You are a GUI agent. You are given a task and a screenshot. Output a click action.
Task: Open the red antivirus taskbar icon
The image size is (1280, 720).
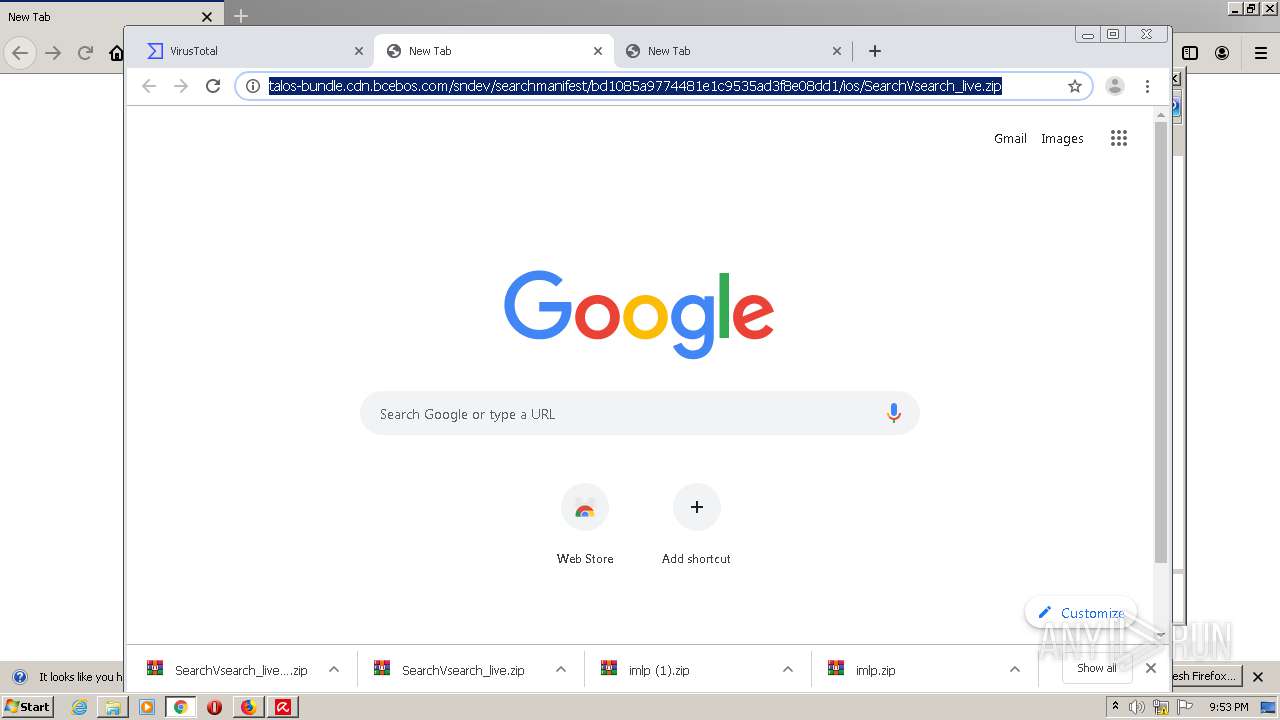(x=283, y=707)
